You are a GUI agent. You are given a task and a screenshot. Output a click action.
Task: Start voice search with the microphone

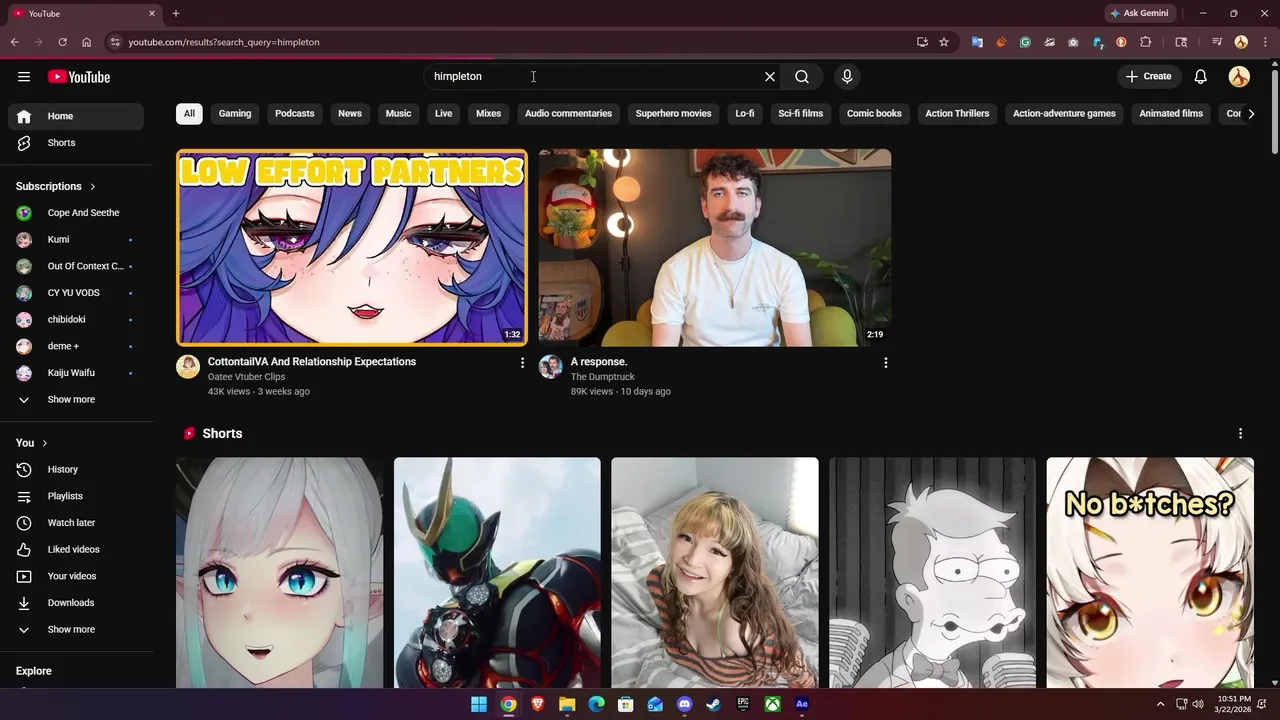pyautogui.click(x=847, y=76)
